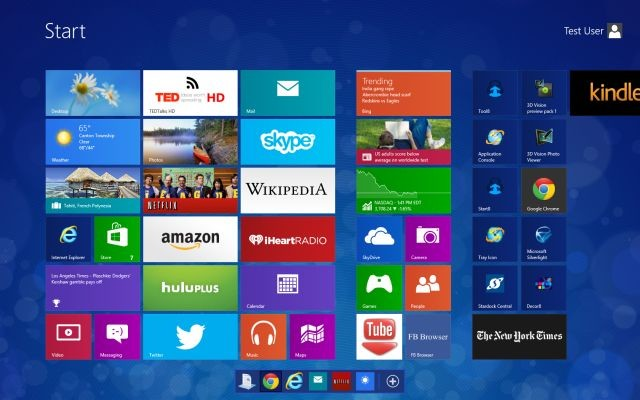Launch the Maps tile
The height and width of the screenshot is (400, 640).
click(x=312, y=336)
